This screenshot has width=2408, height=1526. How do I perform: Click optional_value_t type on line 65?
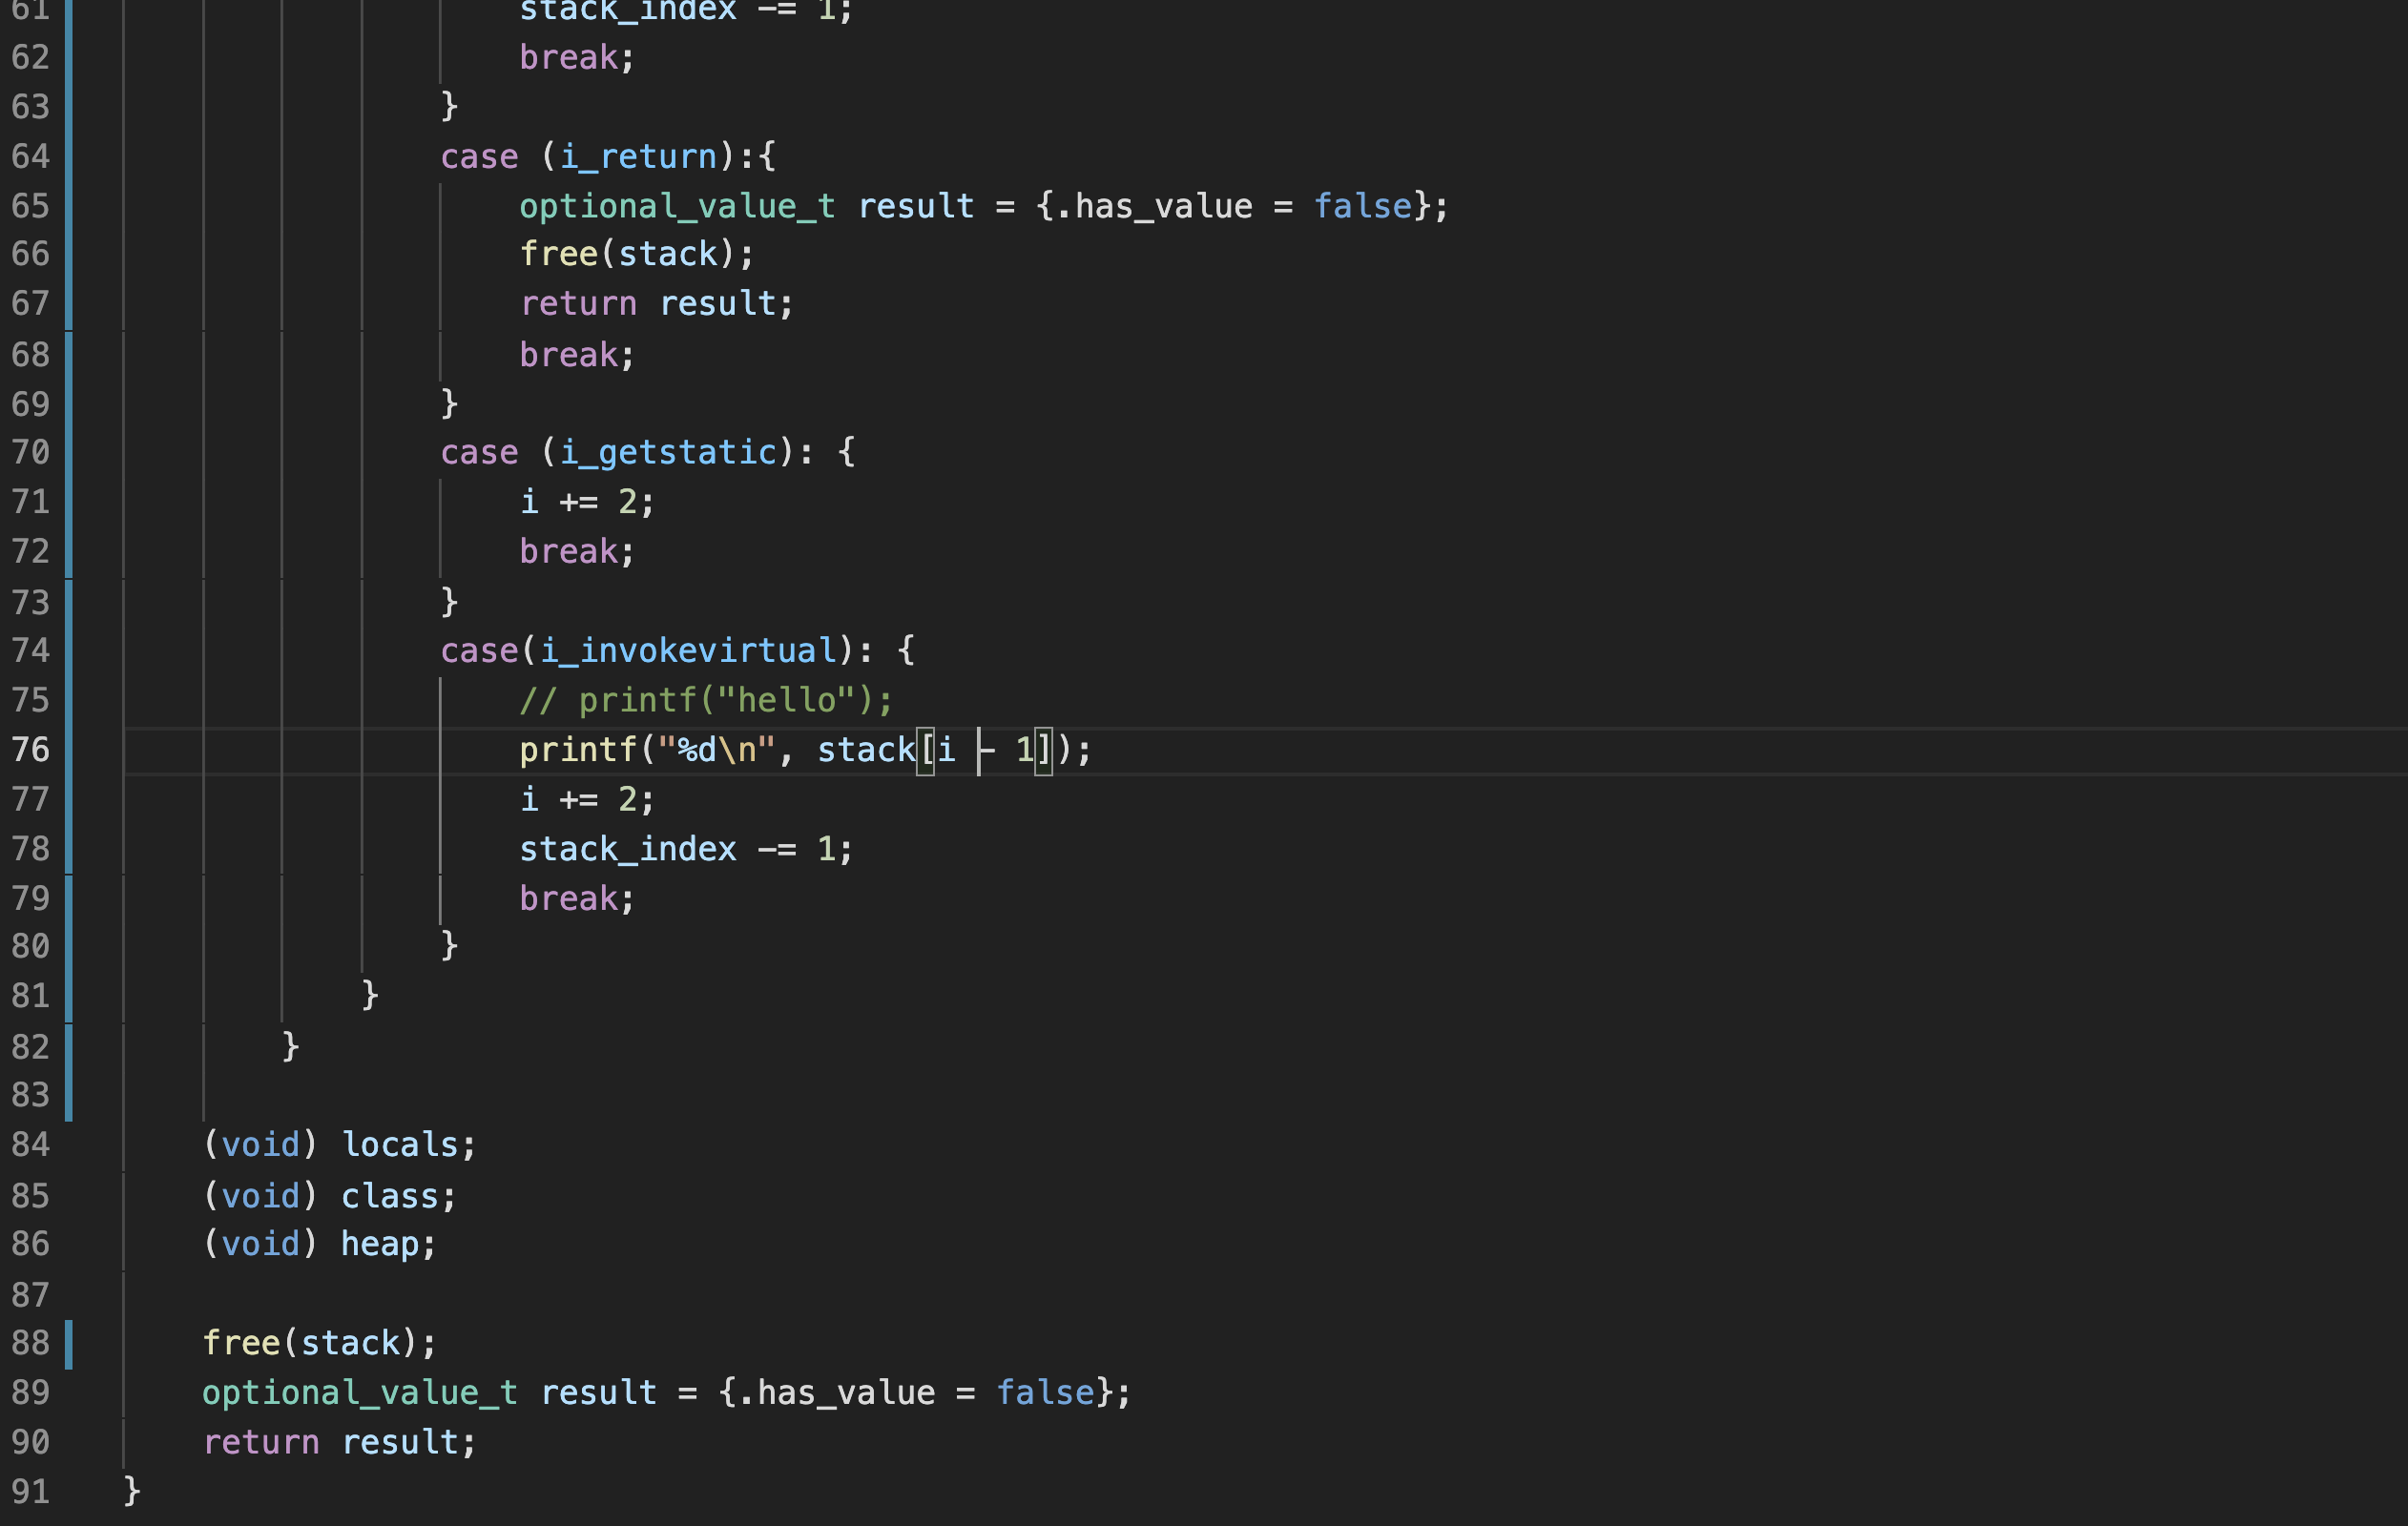(x=677, y=206)
